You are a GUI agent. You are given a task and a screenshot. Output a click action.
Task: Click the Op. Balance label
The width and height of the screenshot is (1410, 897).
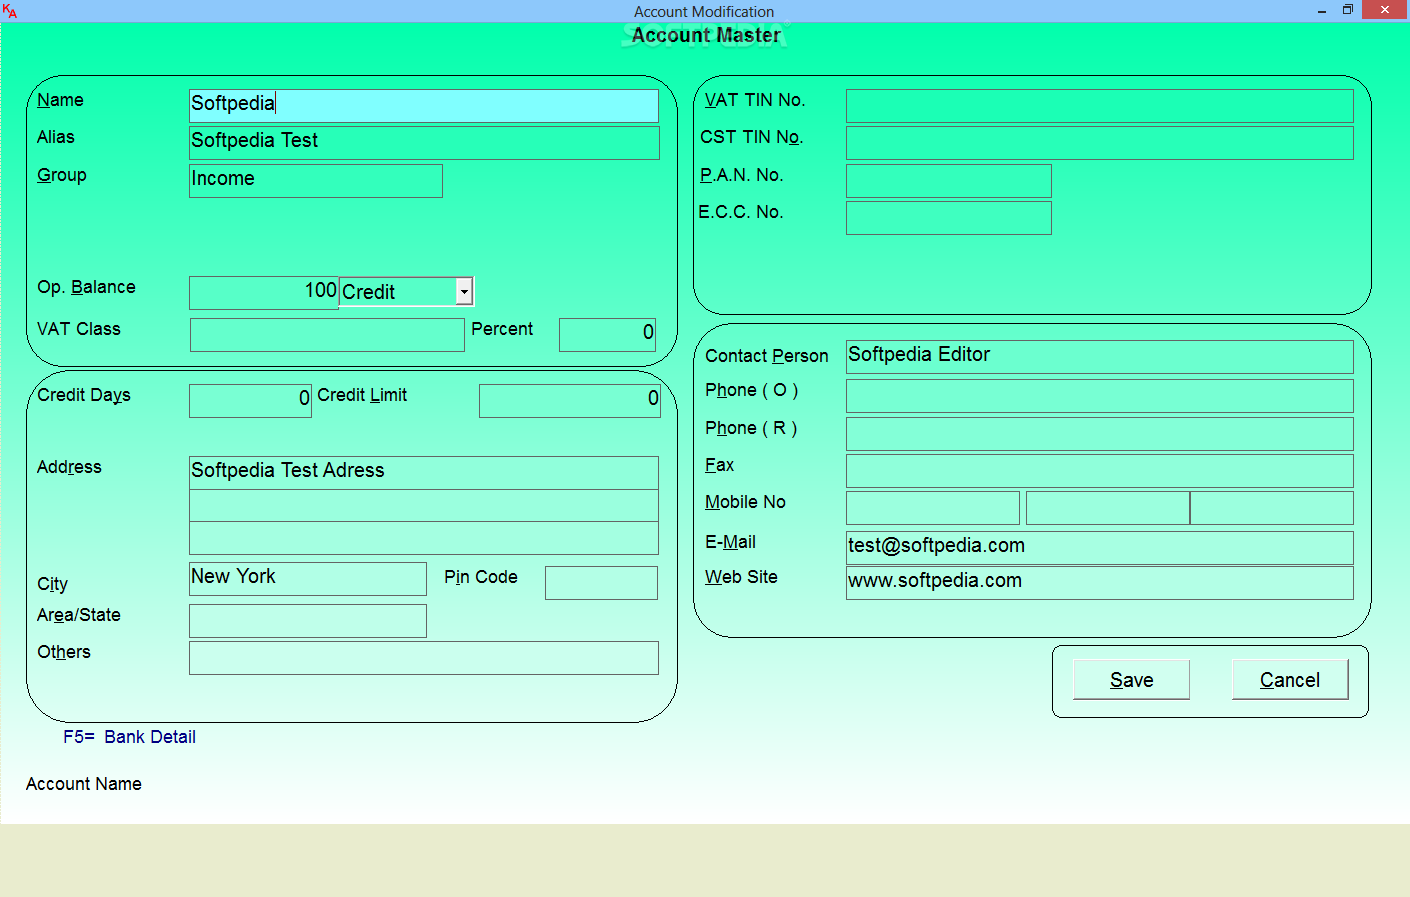[x=86, y=287]
